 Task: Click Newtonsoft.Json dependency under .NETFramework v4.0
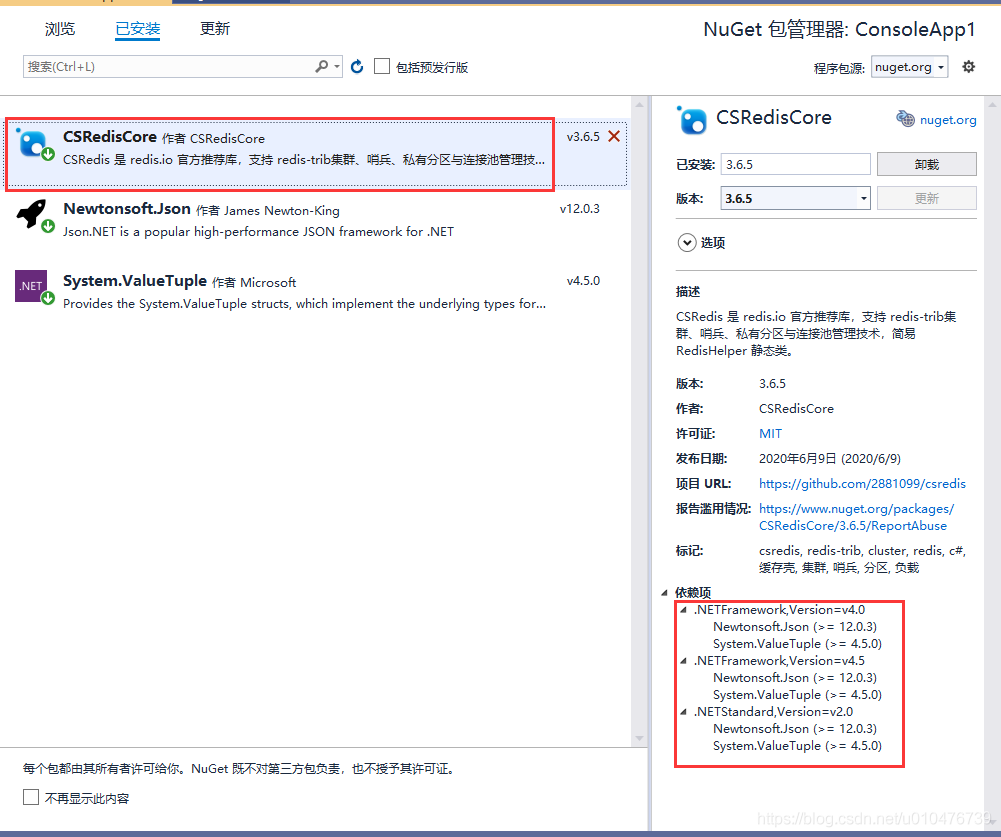click(x=795, y=626)
